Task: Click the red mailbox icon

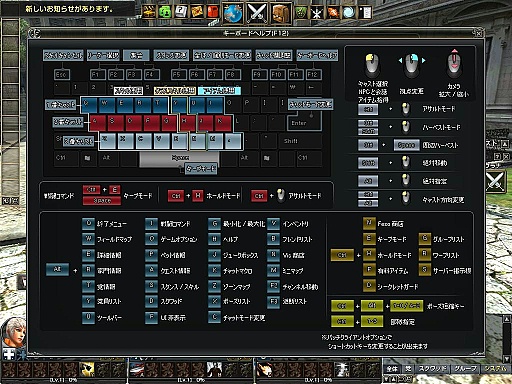Action: [x=213, y=12]
